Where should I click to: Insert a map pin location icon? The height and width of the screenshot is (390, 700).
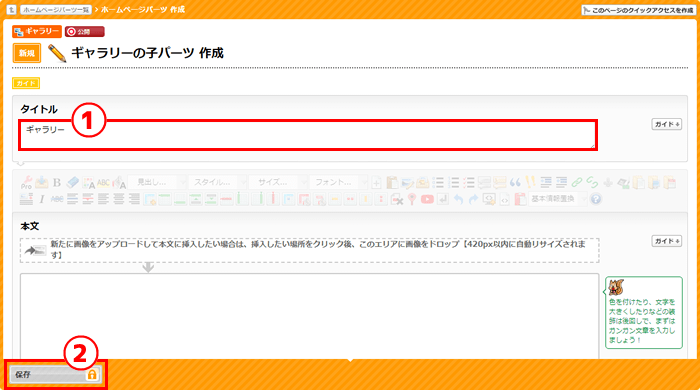click(x=412, y=199)
